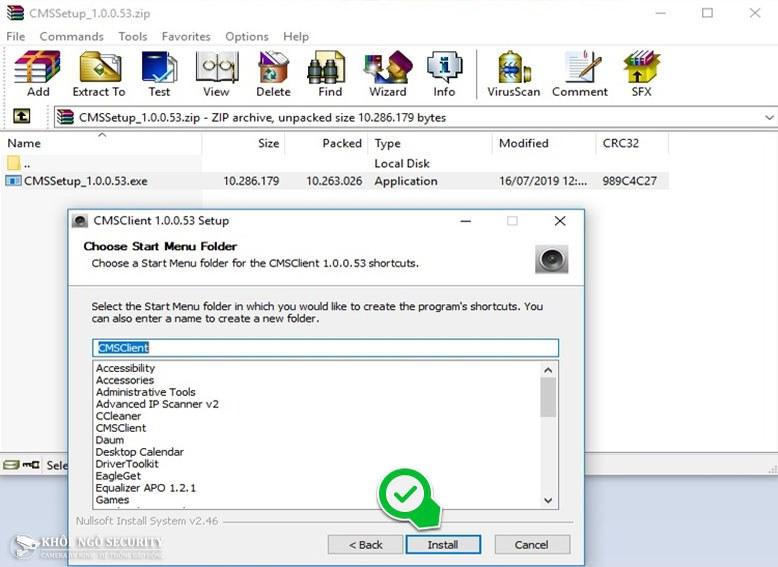The image size is (778, 567).
Task: Click the WinRAR title bar books icon
Action: [x=15, y=12]
